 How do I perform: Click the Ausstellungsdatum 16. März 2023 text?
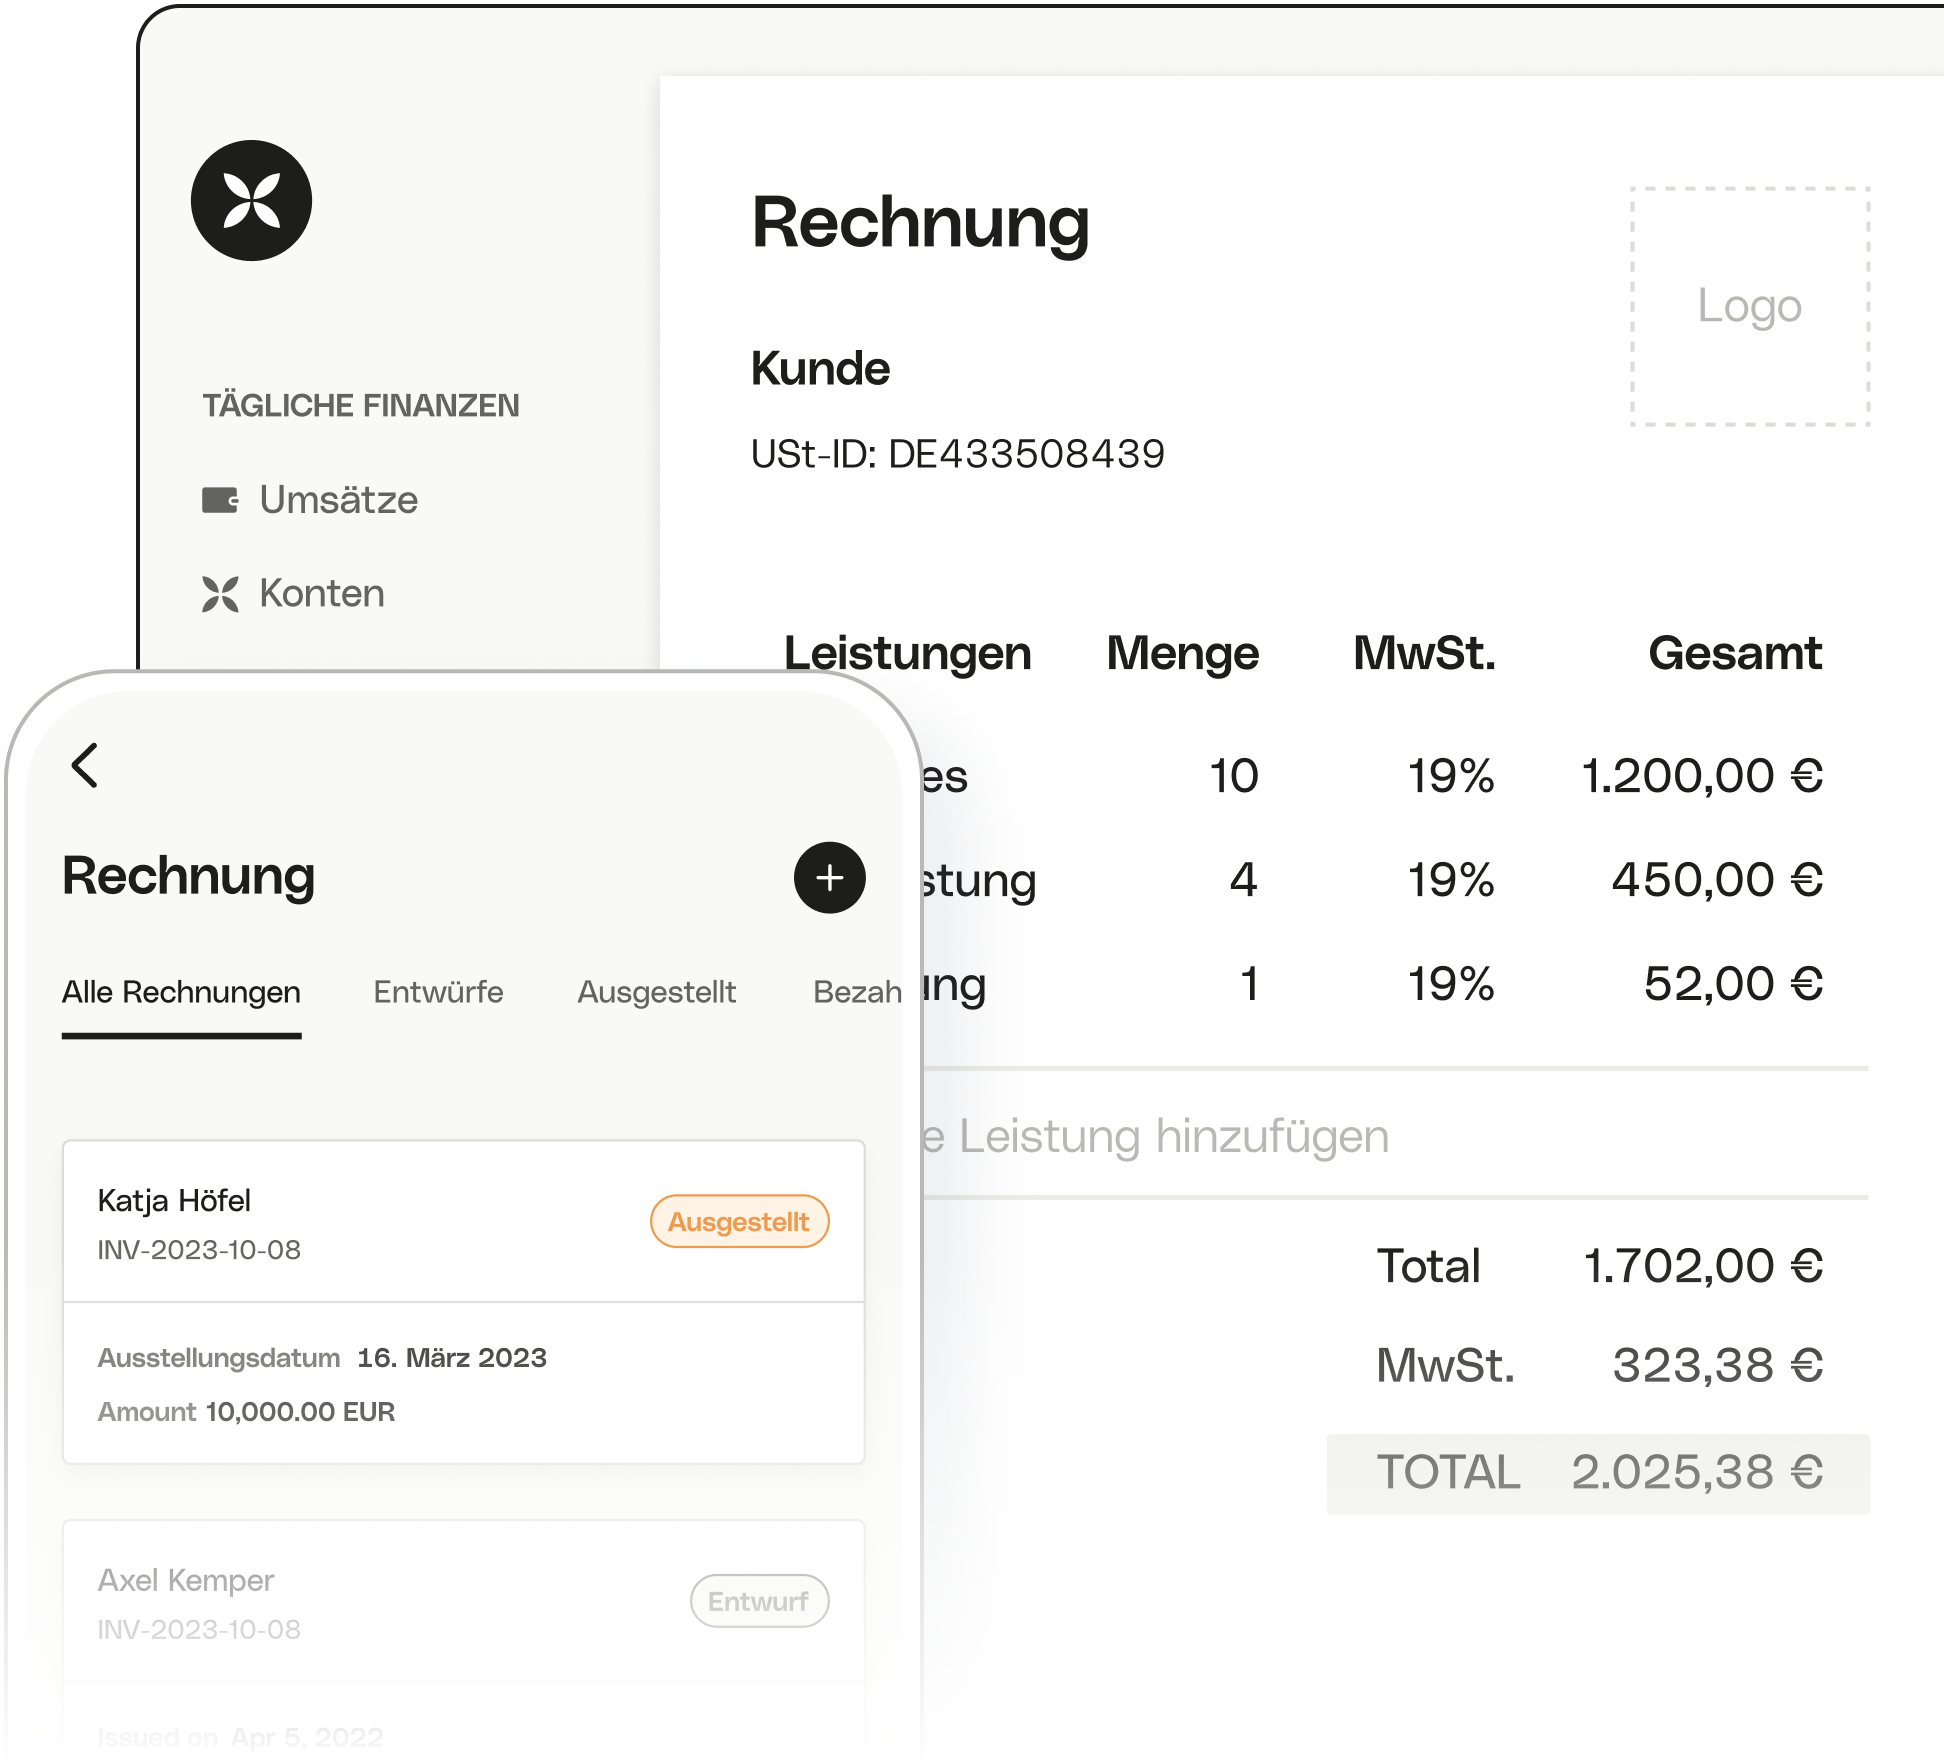(322, 1358)
